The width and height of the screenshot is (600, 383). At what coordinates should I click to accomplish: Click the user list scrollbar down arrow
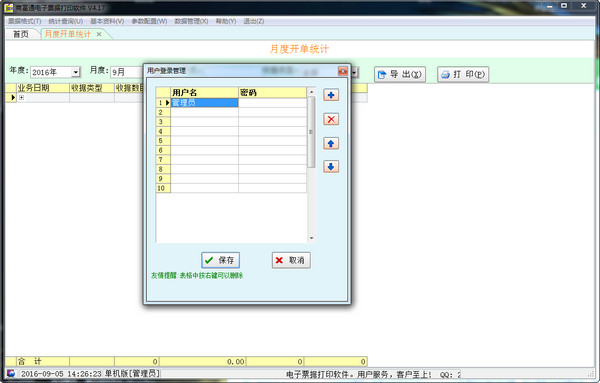point(311,238)
